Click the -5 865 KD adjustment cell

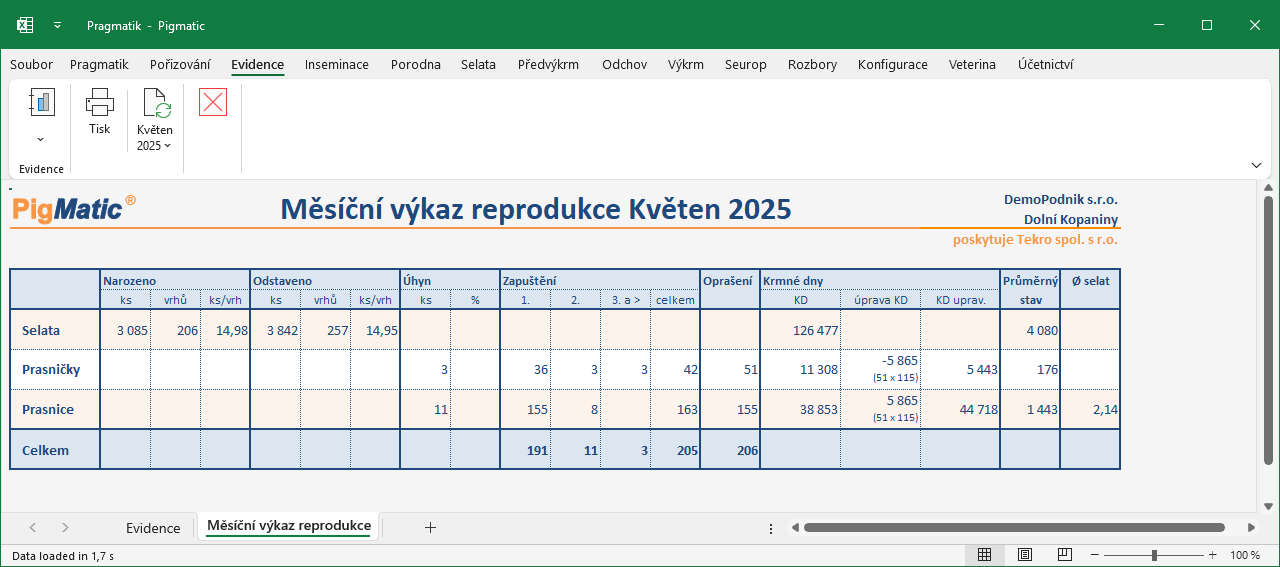[881, 369]
